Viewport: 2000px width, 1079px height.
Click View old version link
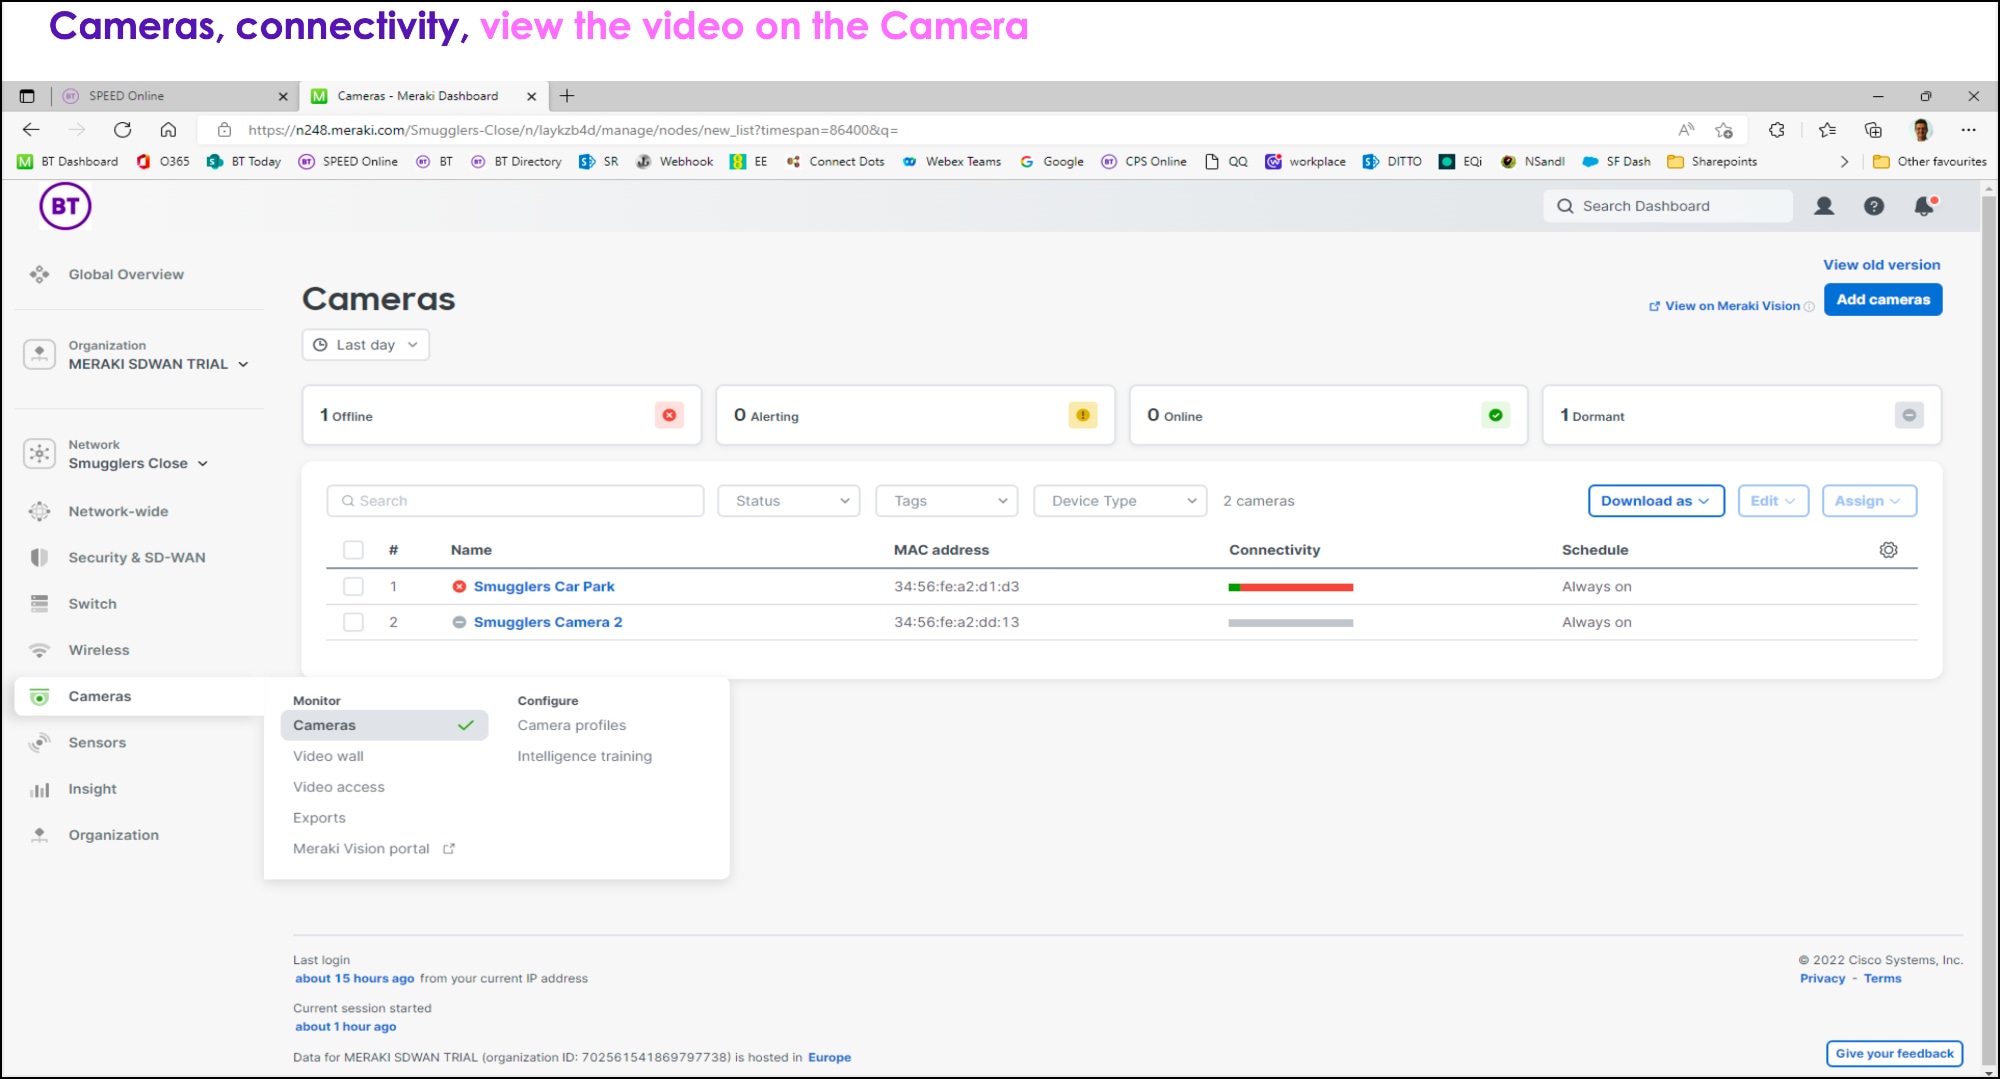click(x=1881, y=265)
